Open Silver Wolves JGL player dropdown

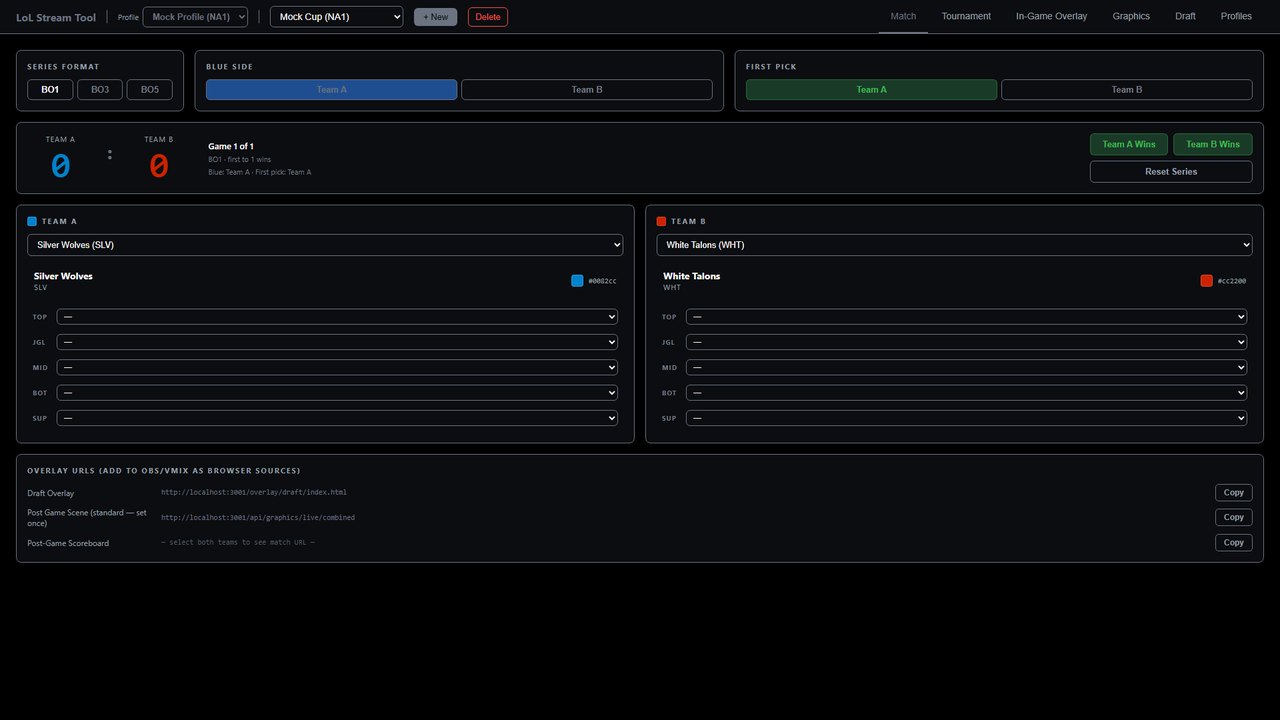pyautogui.click(x=337, y=342)
